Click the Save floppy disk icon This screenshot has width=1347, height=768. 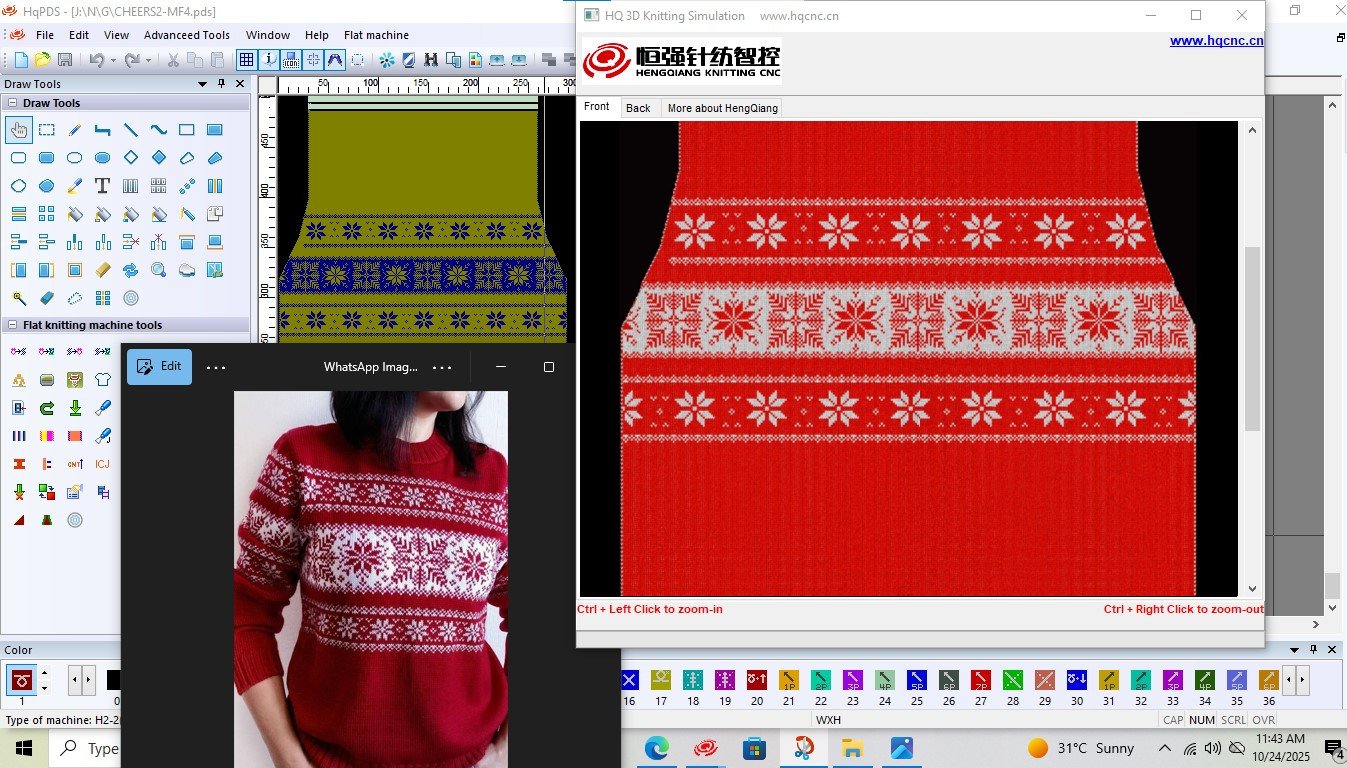(65, 60)
